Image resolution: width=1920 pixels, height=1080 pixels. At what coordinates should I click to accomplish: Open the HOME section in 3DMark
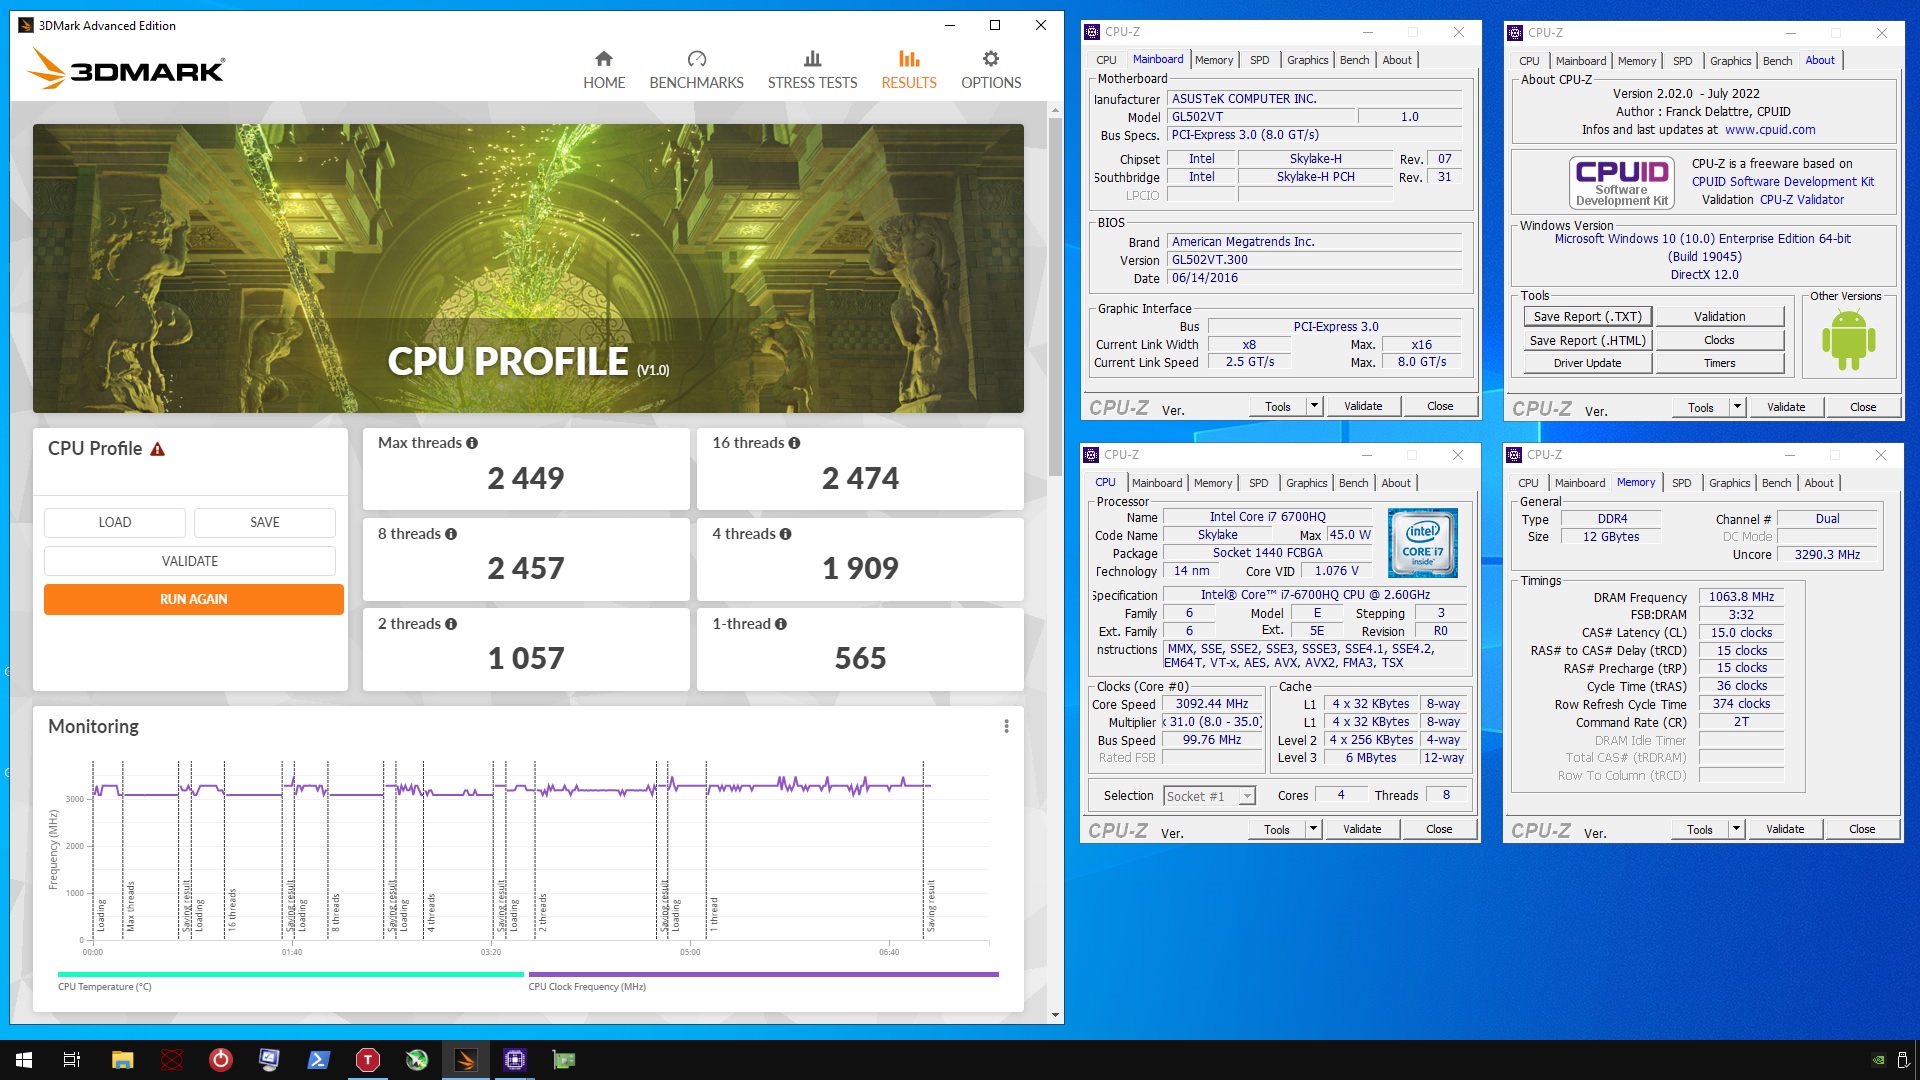pyautogui.click(x=604, y=70)
